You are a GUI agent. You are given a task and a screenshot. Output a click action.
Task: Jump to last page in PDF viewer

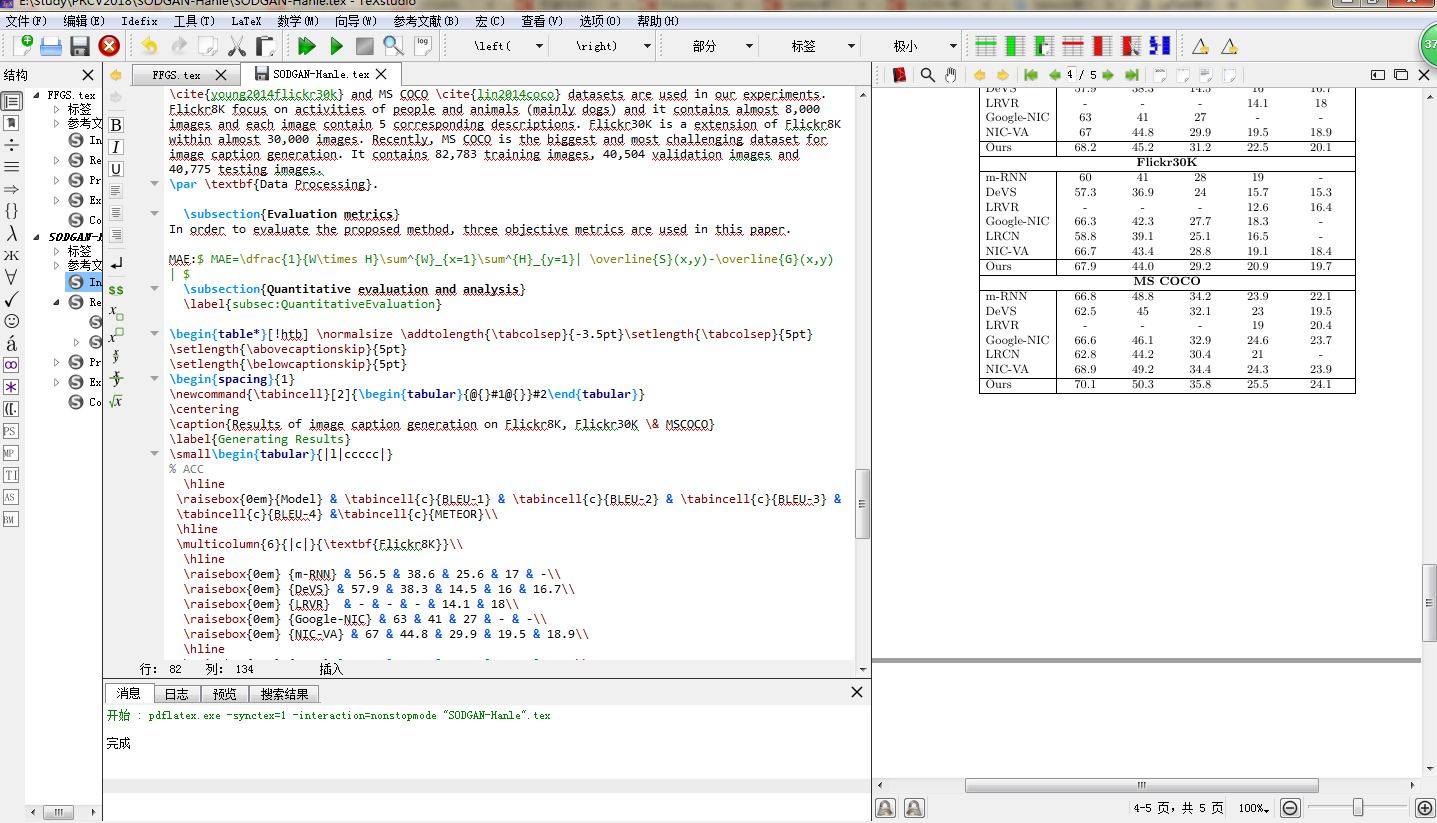pyautogui.click(x=1131, y=75)
